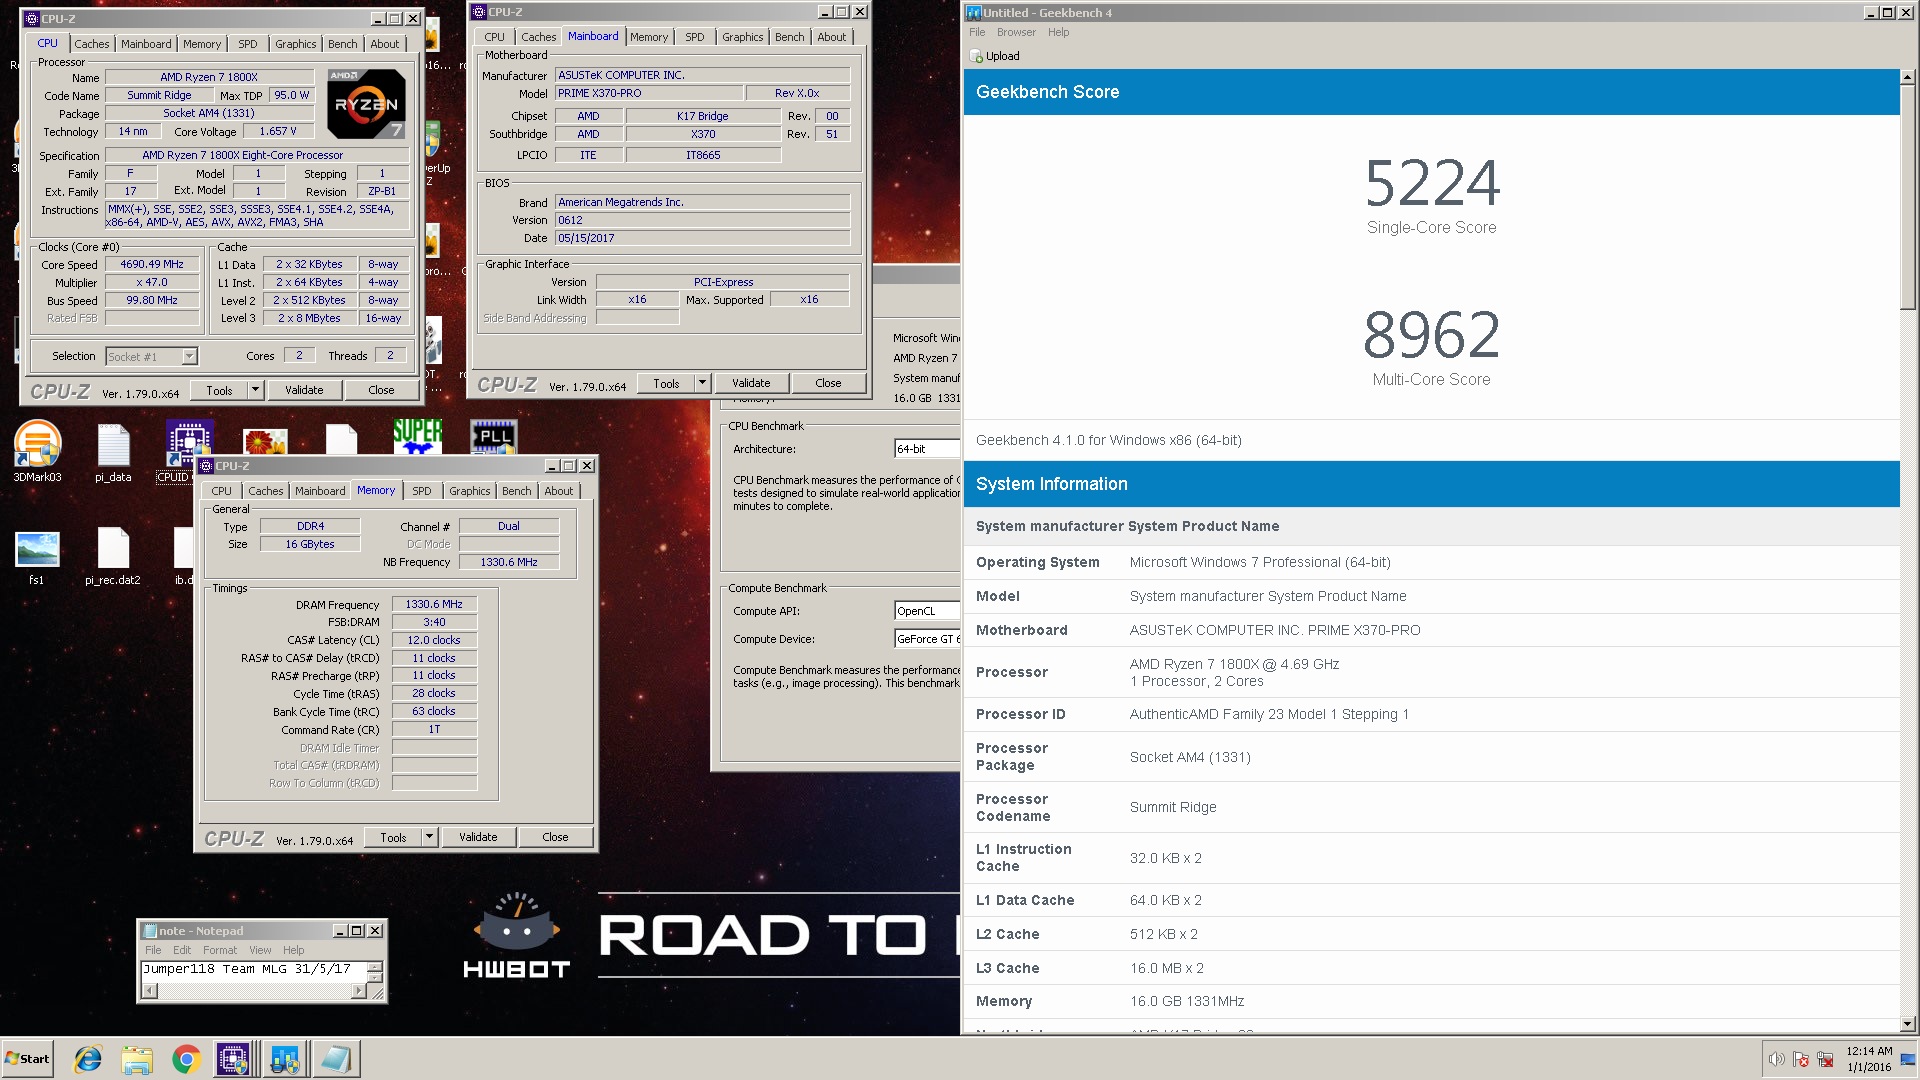
Task: Click the BIOS Version 0612 field
Action: click(703, 220)
